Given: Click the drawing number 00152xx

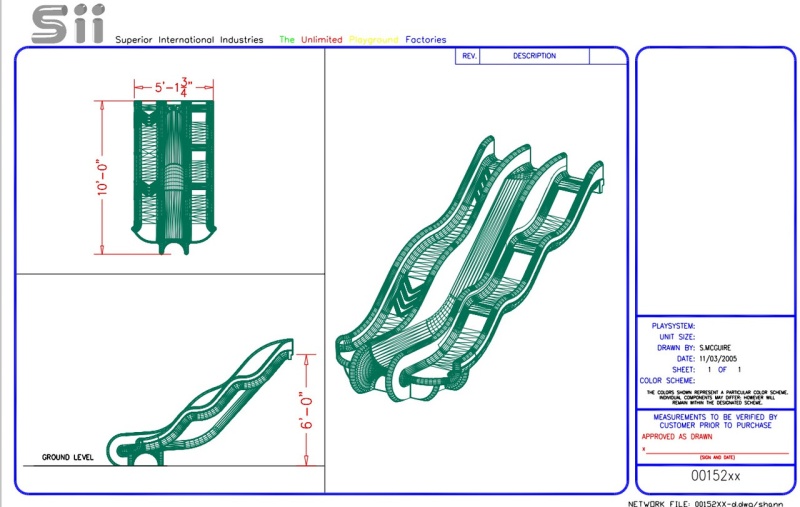Looking at the screenshot, I should point(715,476).
